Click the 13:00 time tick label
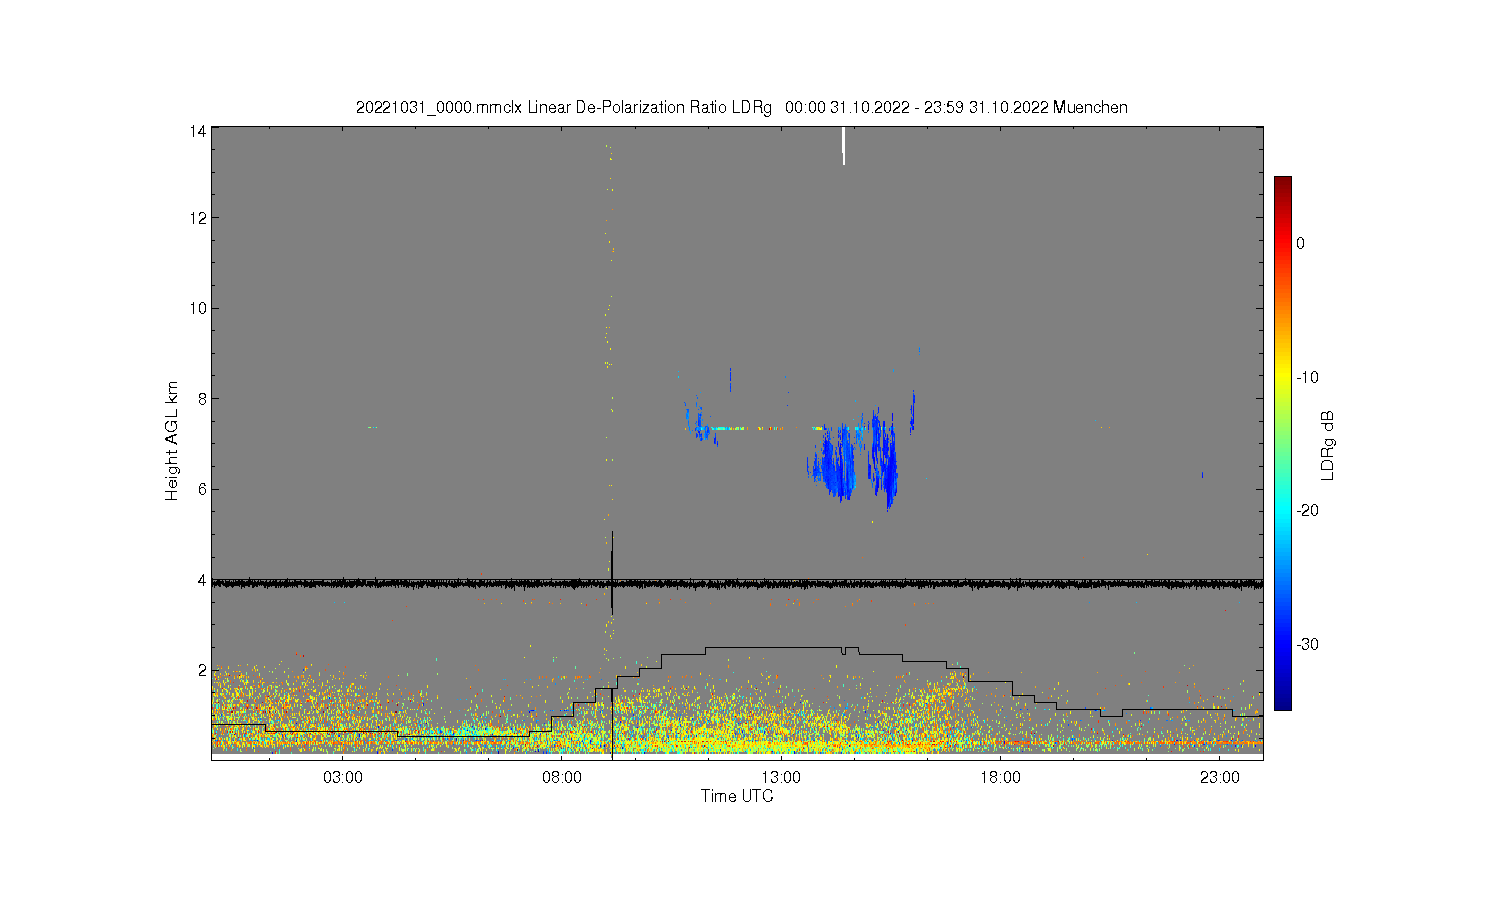The image size is (1500, 900). click(781, 778)
